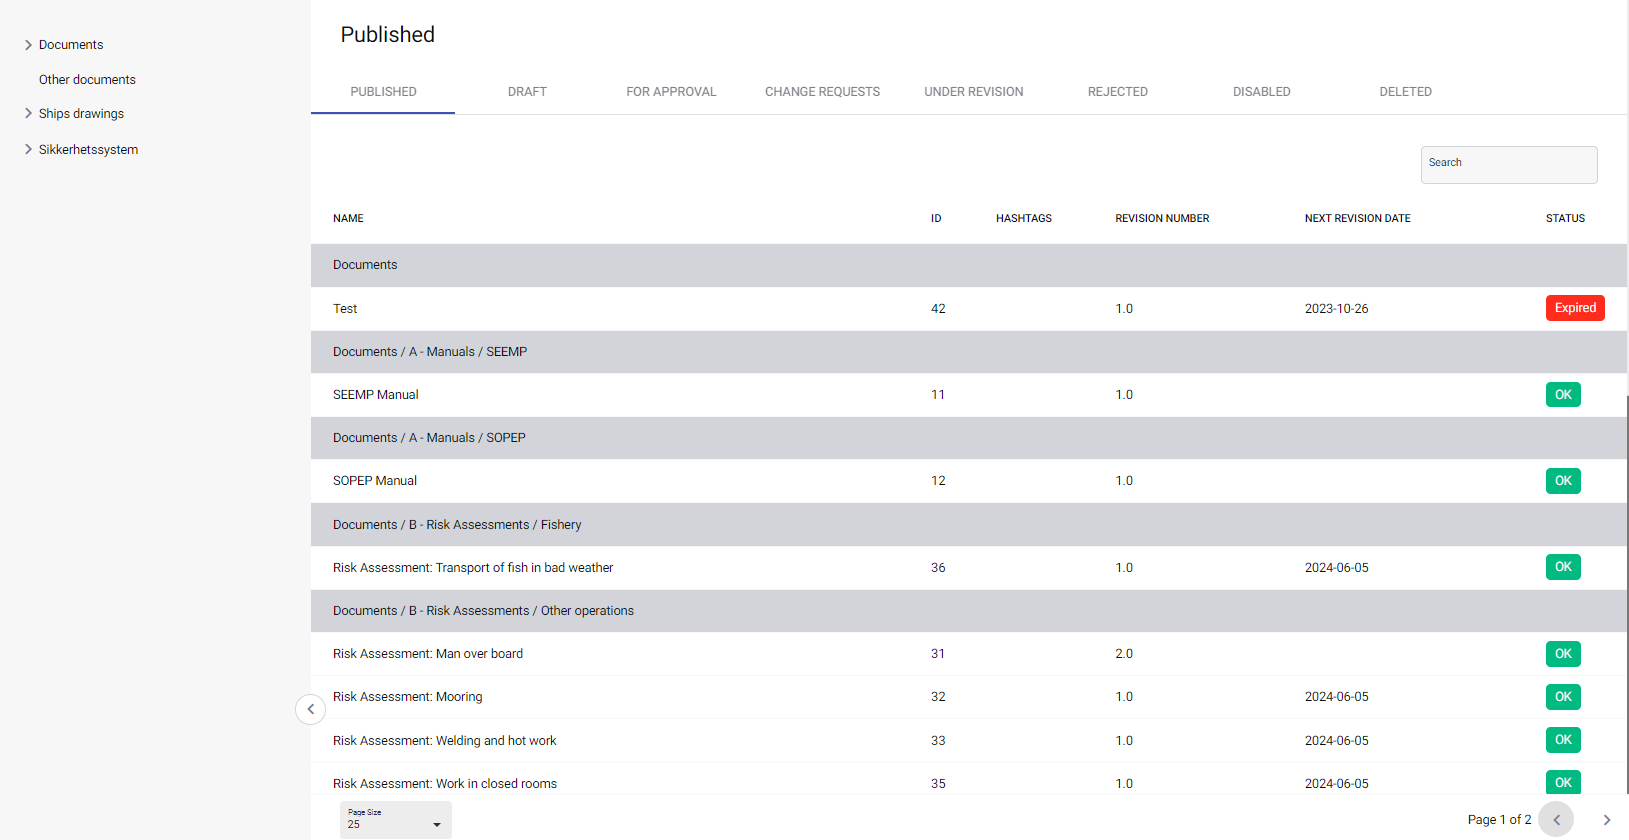
Task: Open the Page Size dropdown
Action: [x=396, y=820]
